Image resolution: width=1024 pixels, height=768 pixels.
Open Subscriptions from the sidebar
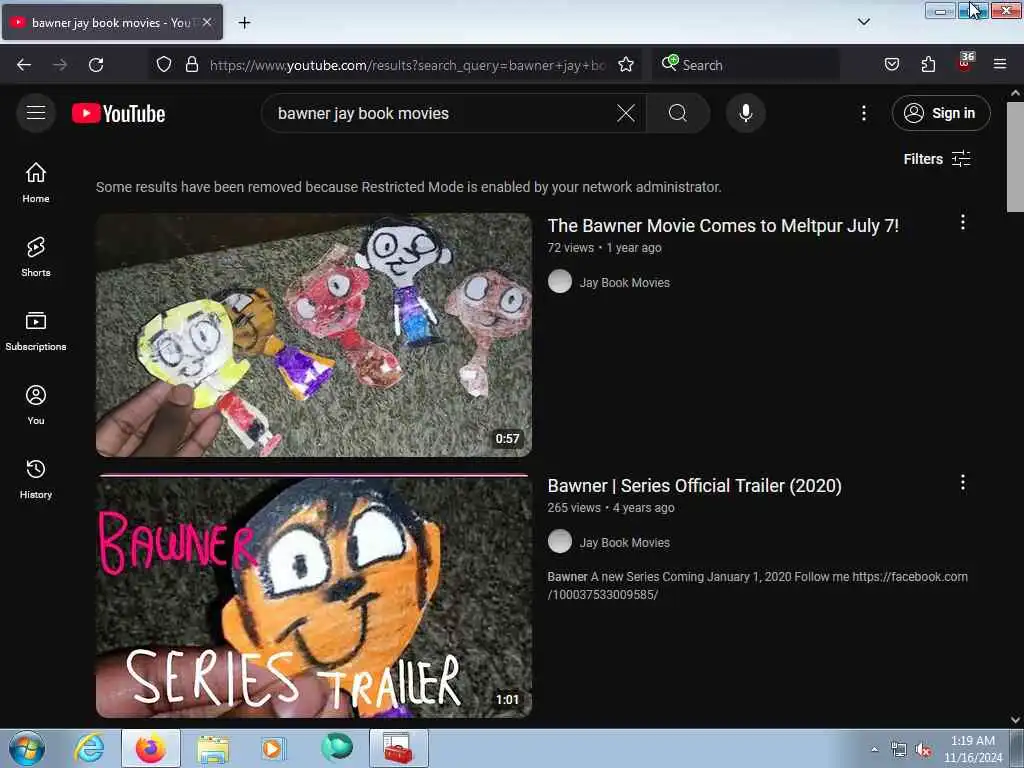[36, 331]
